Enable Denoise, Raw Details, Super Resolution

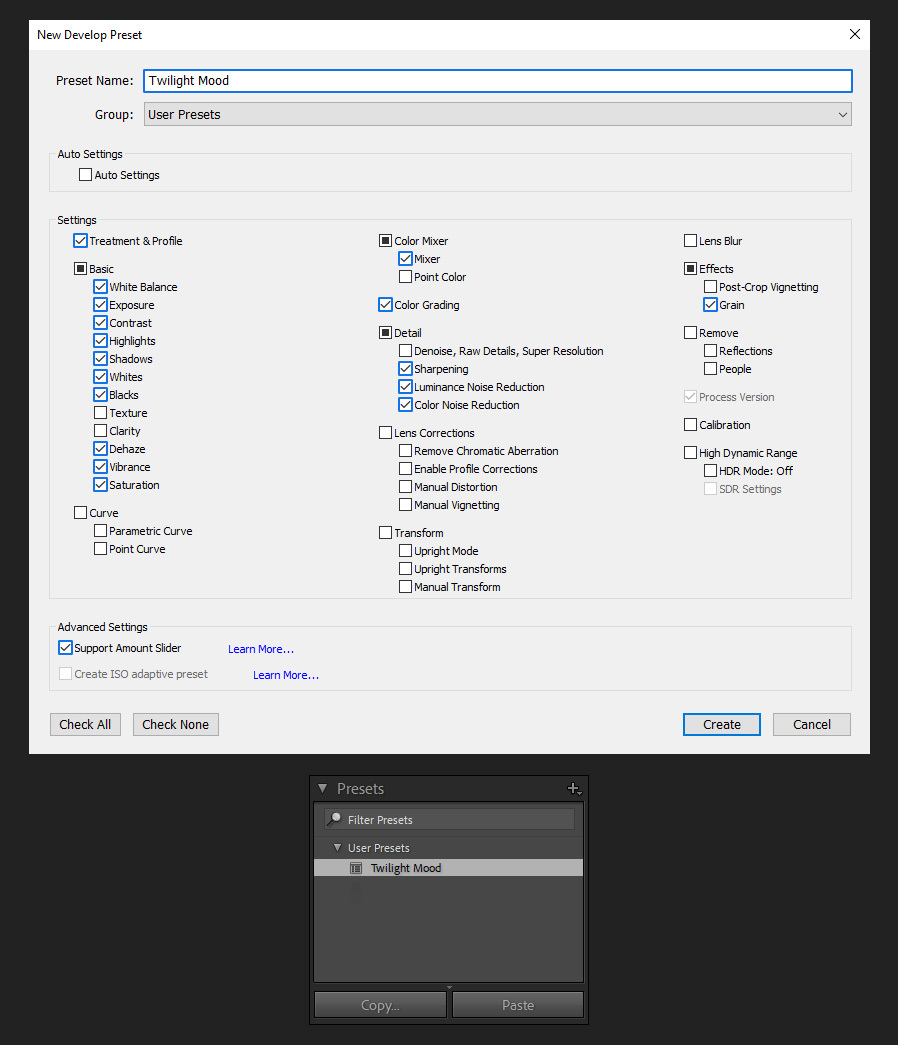pos(405,351)
